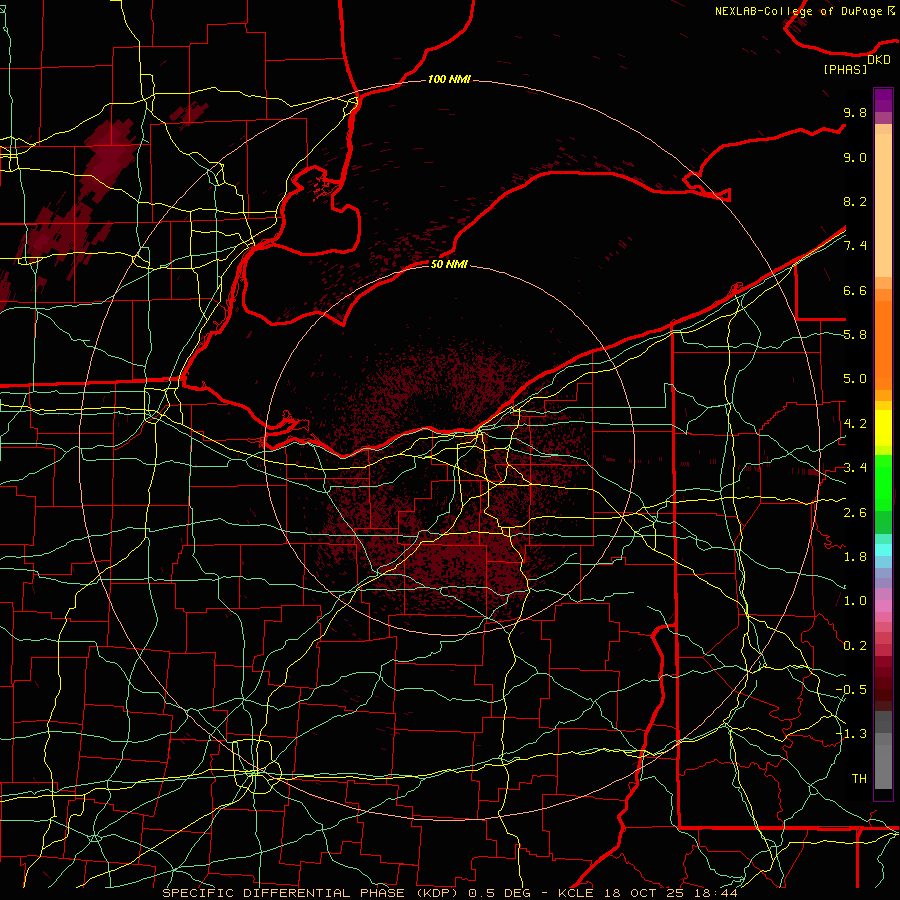Image resolution: width=900 pixels, height=900 pixels.
Task: Click the 1.8 color scale value
Action: tap(855, 557)
